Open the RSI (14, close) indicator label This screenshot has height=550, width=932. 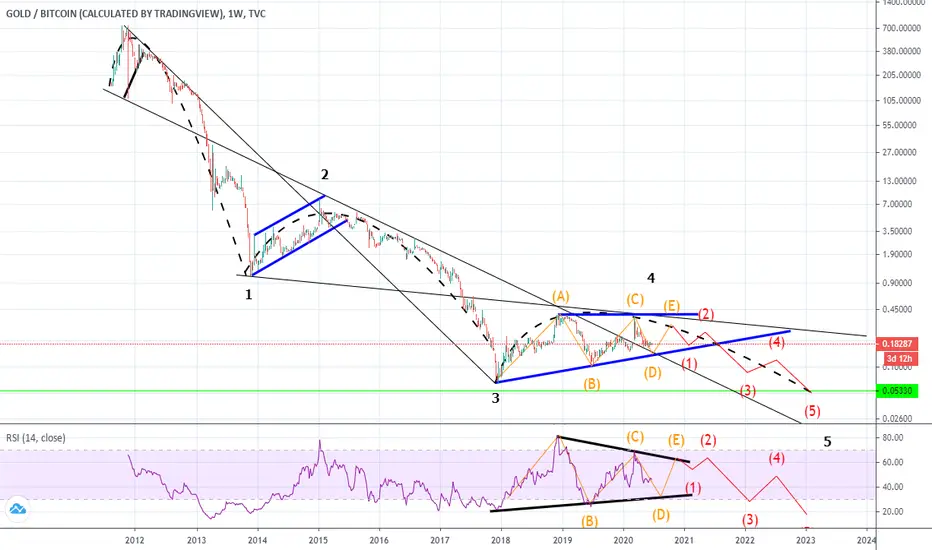pyautogui.click(x=36, y=438)
